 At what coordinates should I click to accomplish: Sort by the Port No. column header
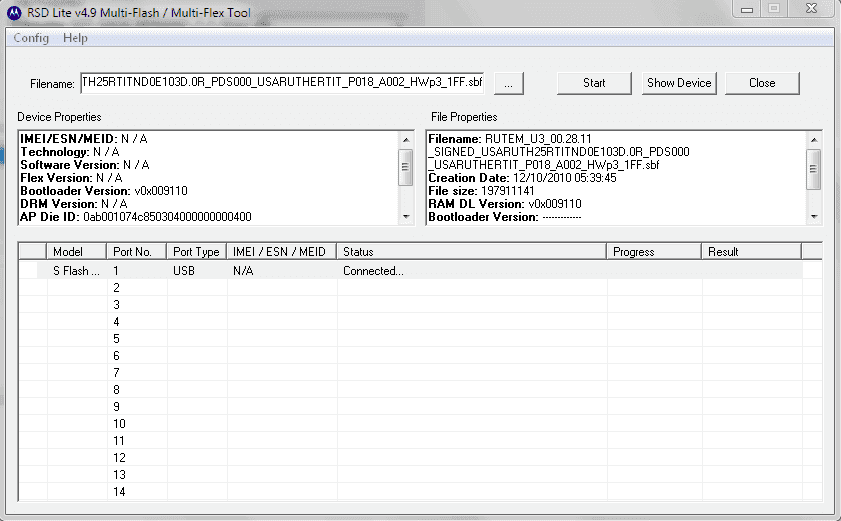coord(136,252)
